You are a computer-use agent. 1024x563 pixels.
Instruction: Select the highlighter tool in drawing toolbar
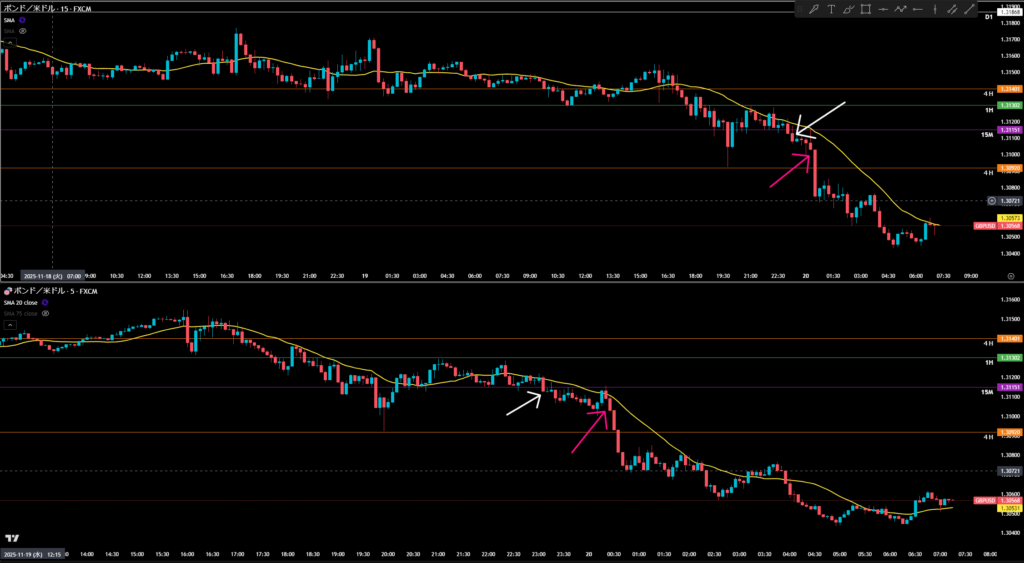pos(848,9)
